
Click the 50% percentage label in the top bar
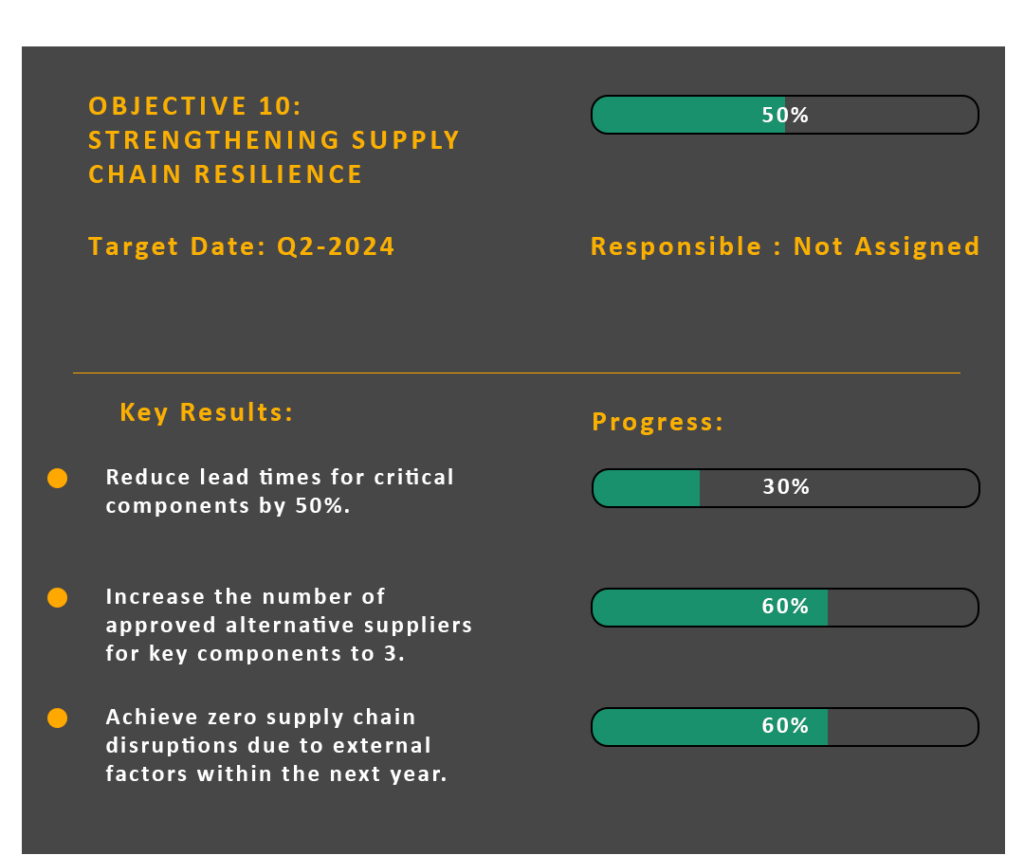coord(785,115)
